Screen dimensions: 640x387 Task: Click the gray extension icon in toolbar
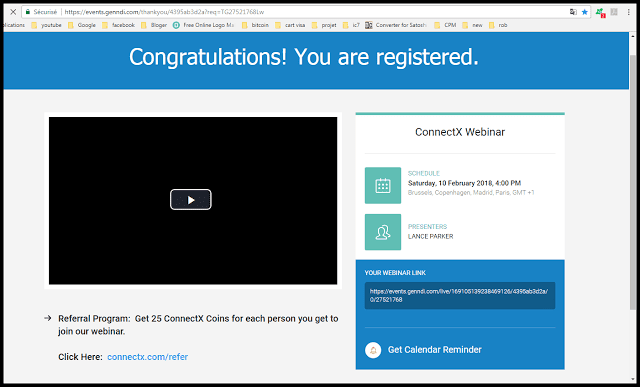614,12
